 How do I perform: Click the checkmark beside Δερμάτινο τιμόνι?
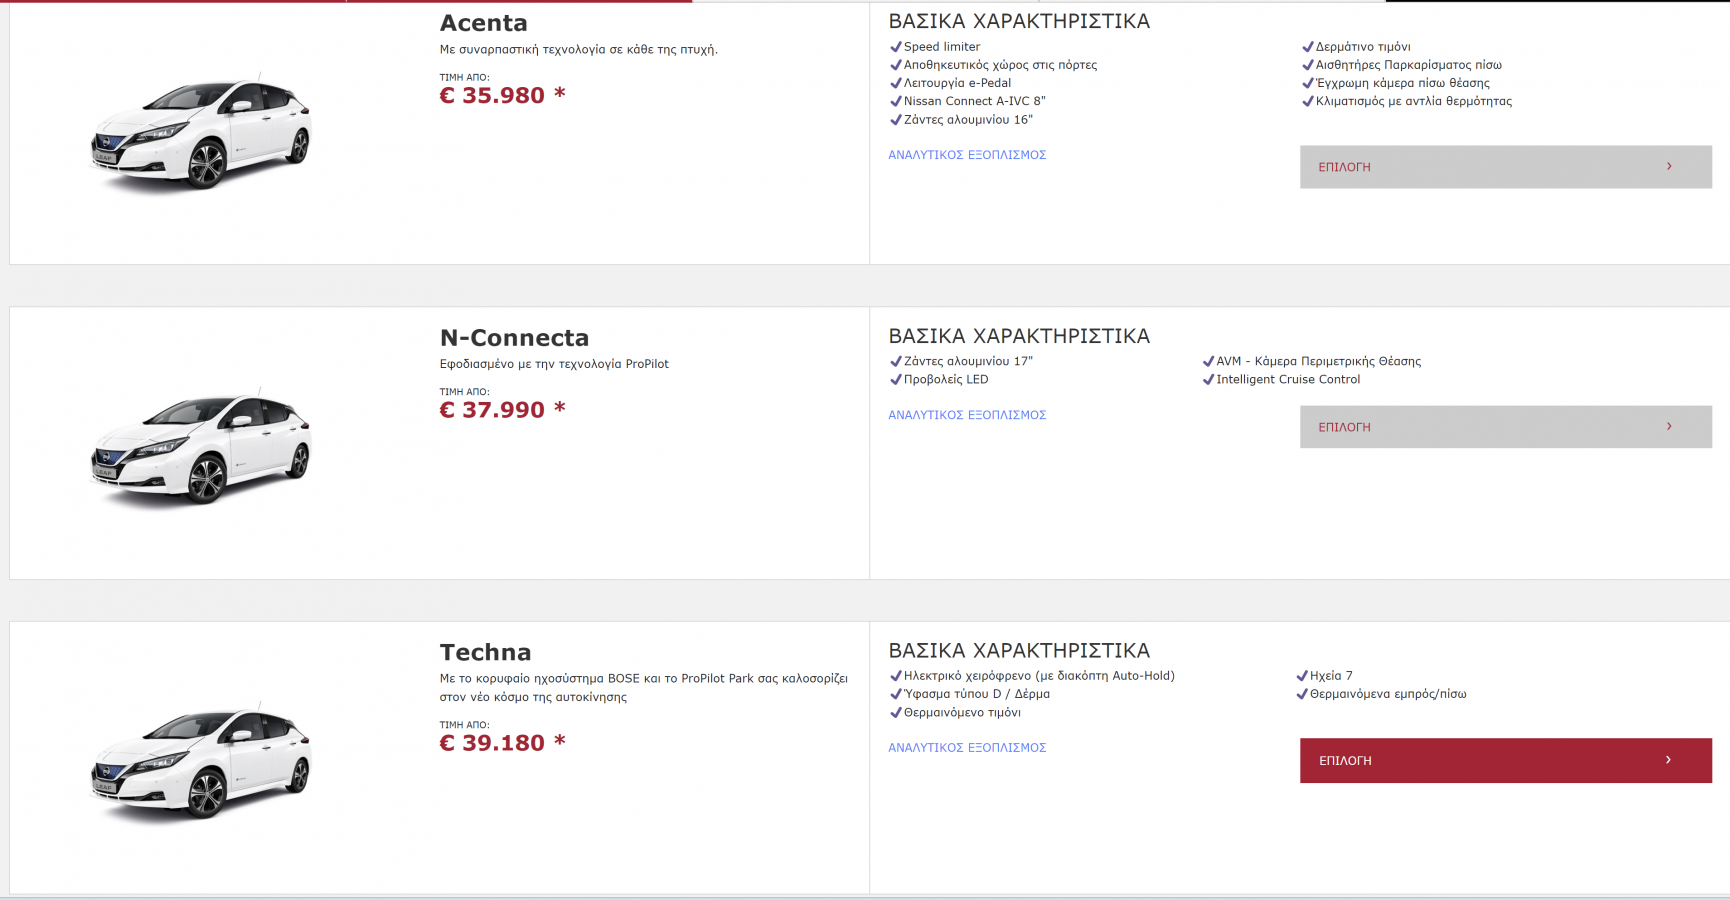(x=1308, y=47)
